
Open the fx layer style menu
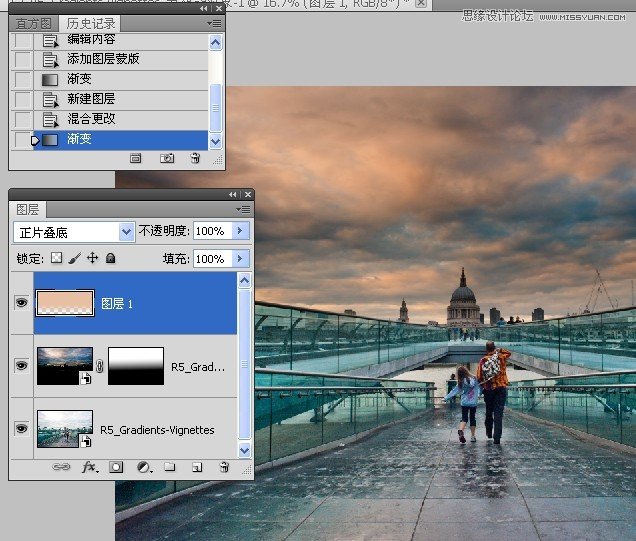click(88, 467)
